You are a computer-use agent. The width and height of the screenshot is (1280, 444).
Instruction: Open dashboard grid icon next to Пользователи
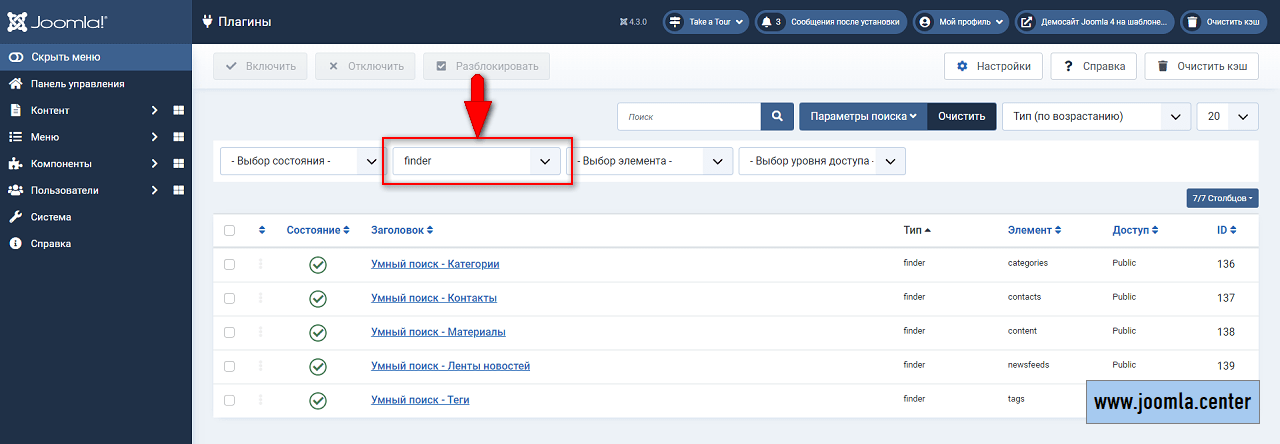pyautogui.click(x=179, y=190)
